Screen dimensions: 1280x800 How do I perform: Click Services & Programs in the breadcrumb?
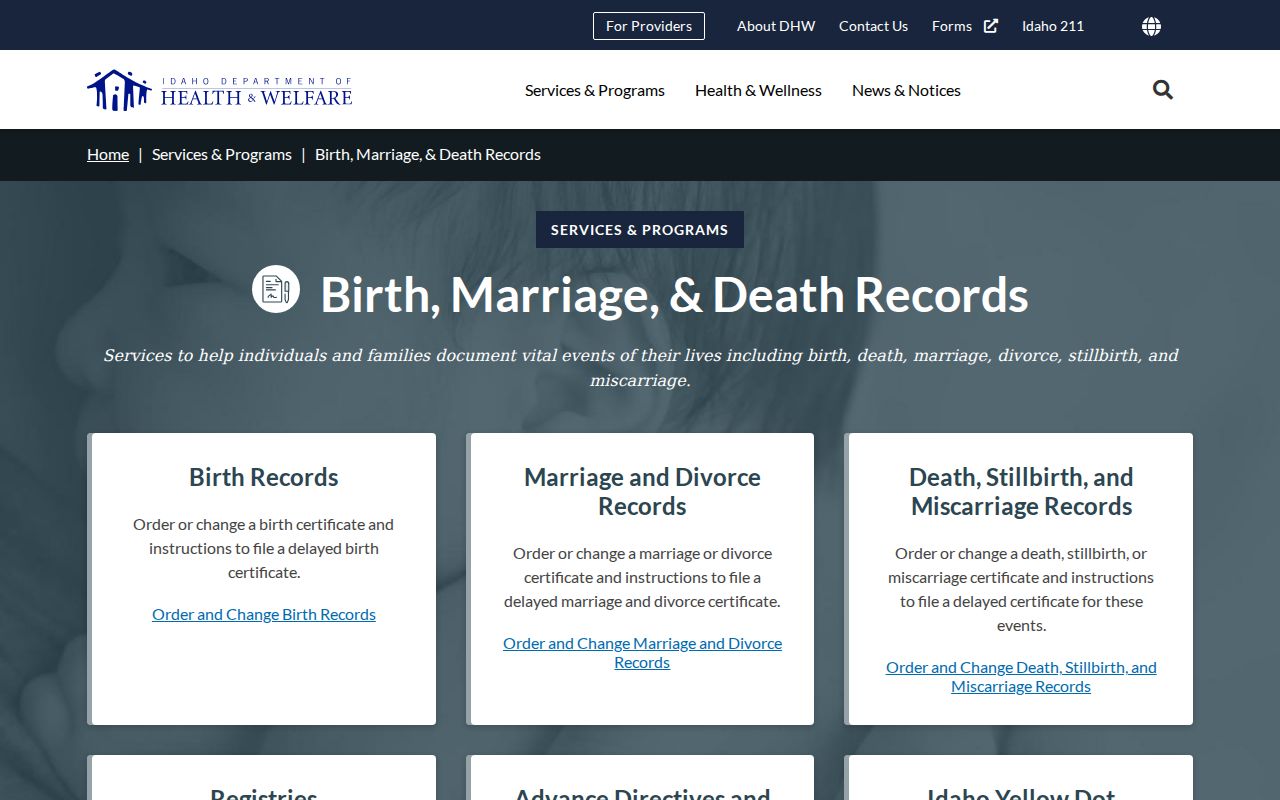pyautogui.click(x=222, y=154)
